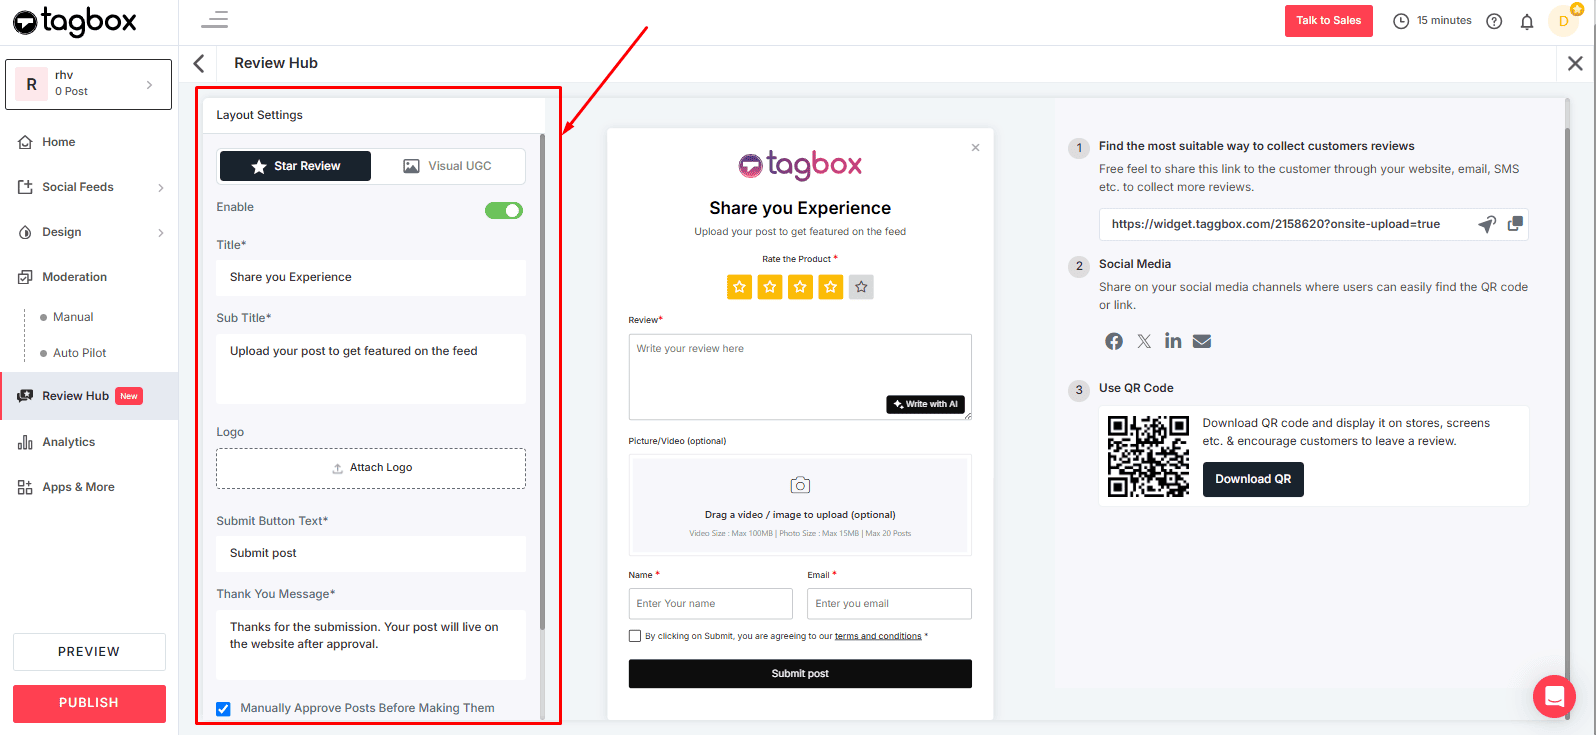Click the Tagbox logo in sidebar

click(75, 21)
